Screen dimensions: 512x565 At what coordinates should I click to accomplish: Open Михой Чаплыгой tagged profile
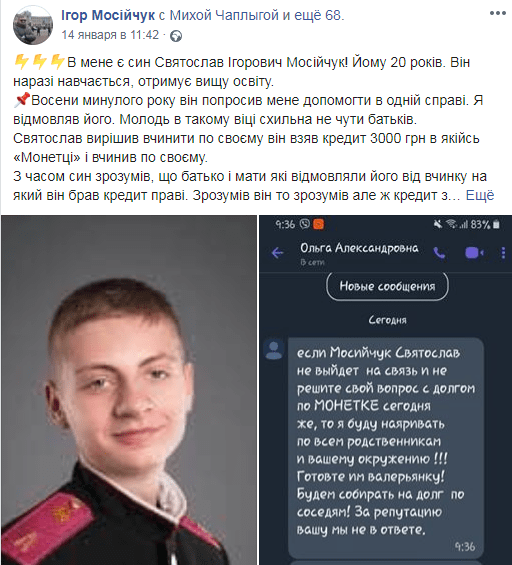[224, 15]
